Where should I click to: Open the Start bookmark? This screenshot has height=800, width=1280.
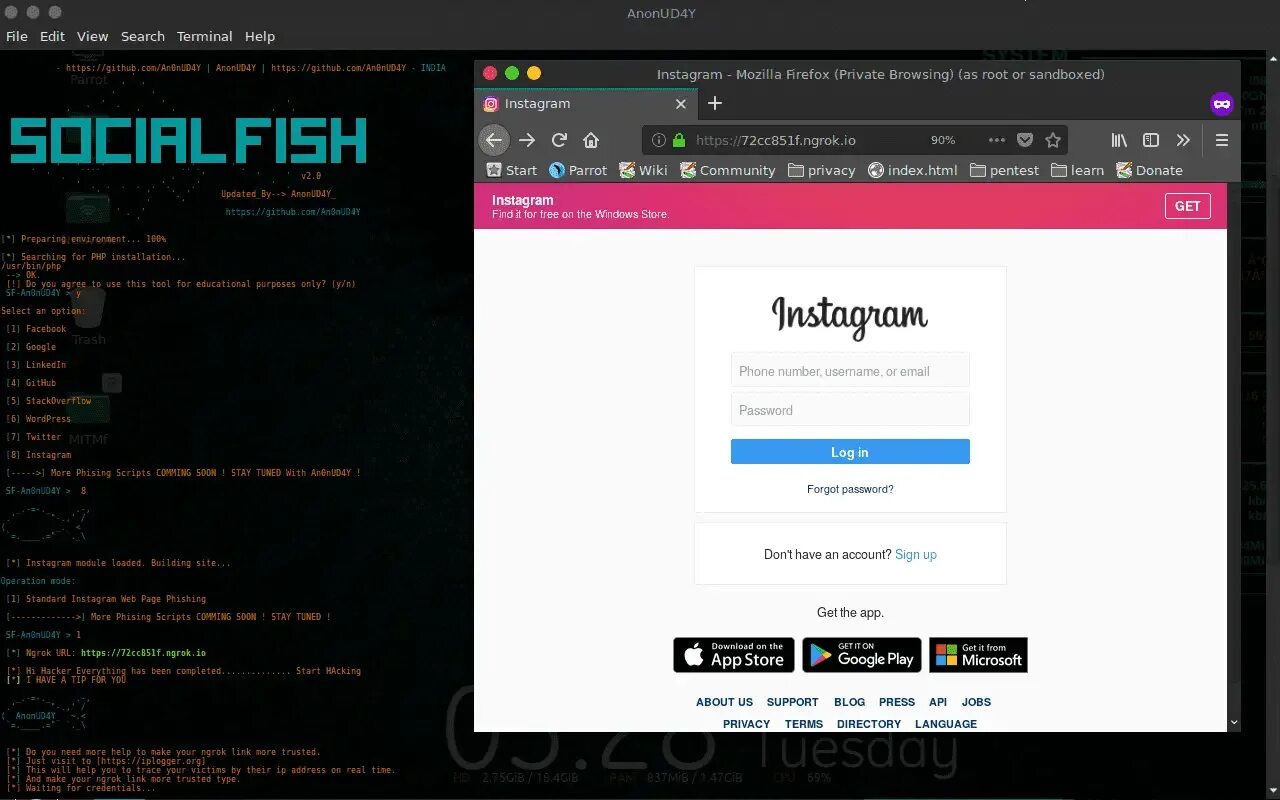pos(511,170)
